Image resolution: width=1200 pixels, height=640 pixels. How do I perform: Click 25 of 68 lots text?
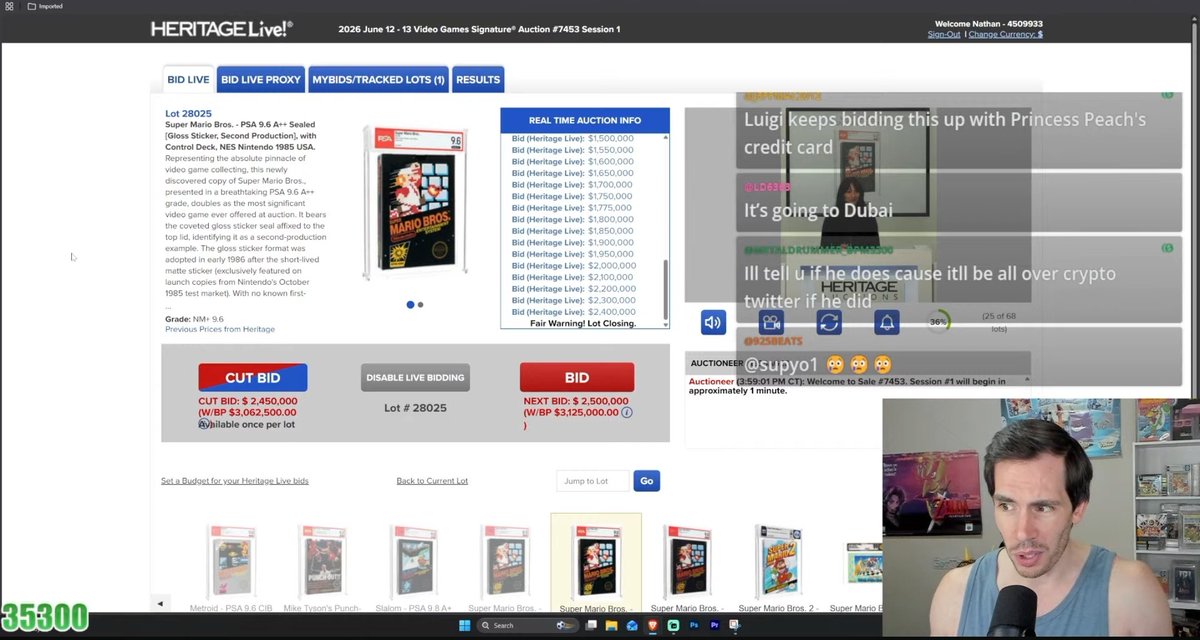[x=999, y=322]
